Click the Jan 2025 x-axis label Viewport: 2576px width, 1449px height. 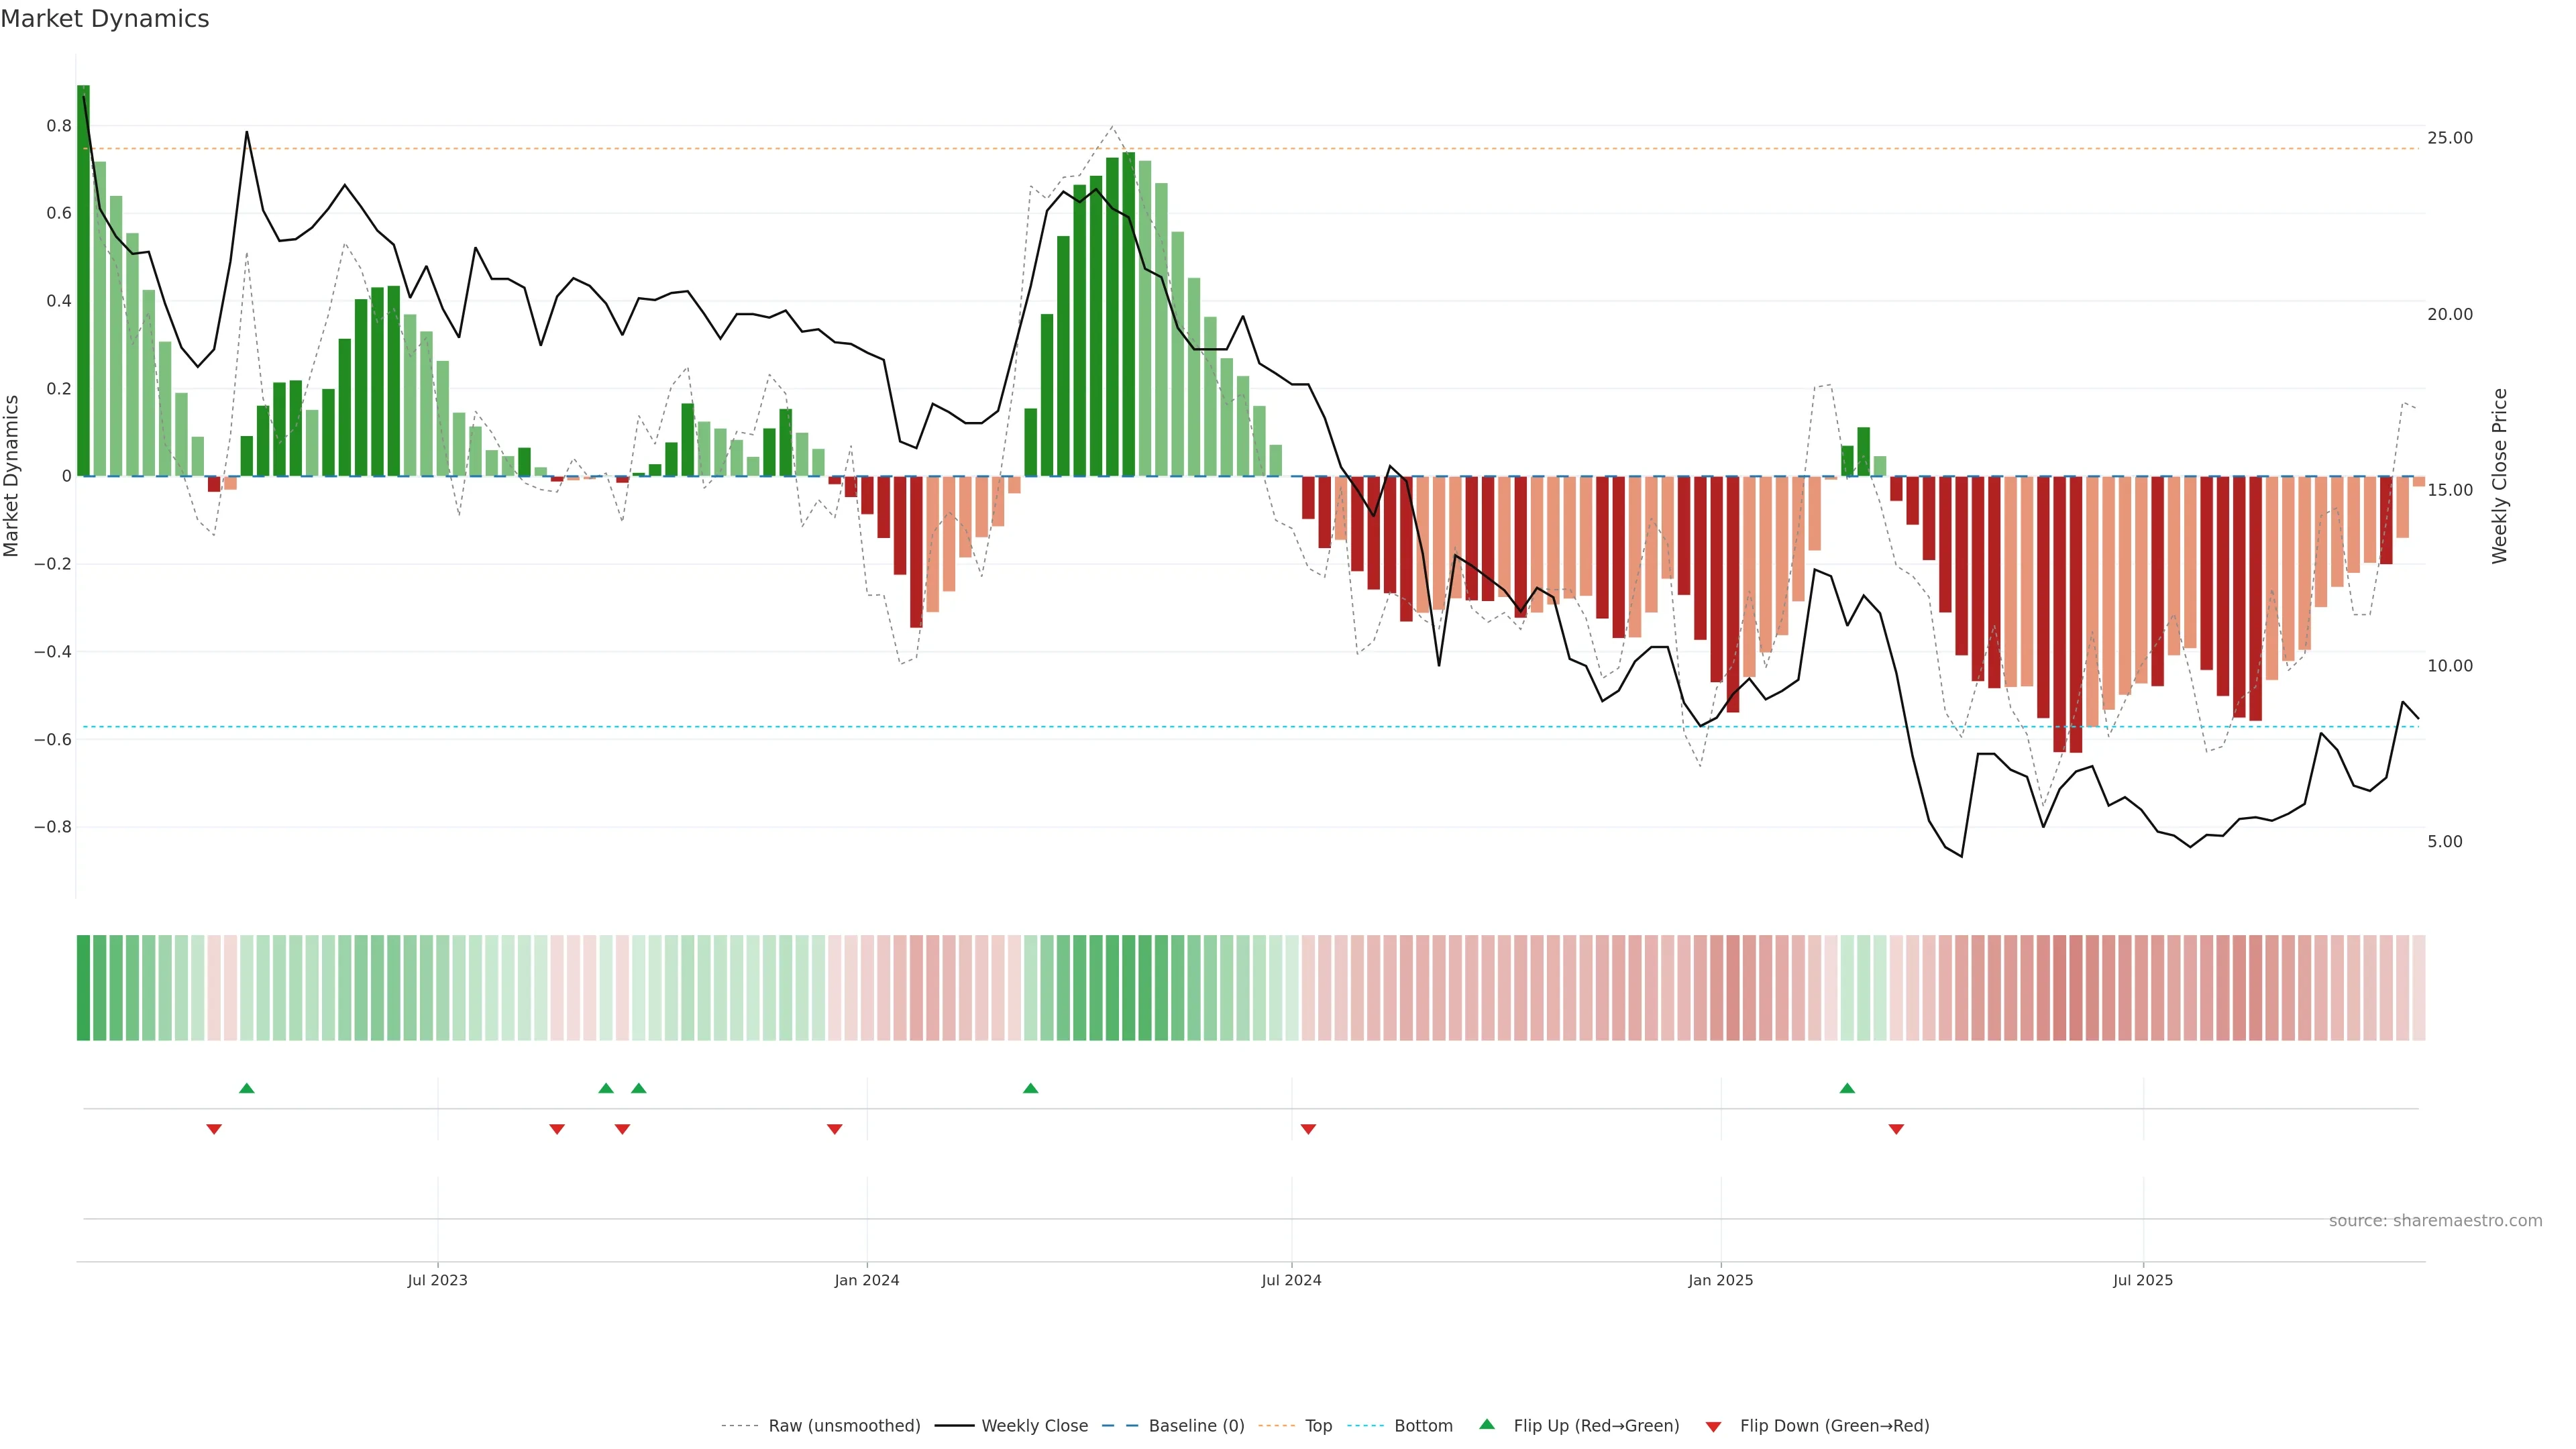click(x=1720, y=1280)
